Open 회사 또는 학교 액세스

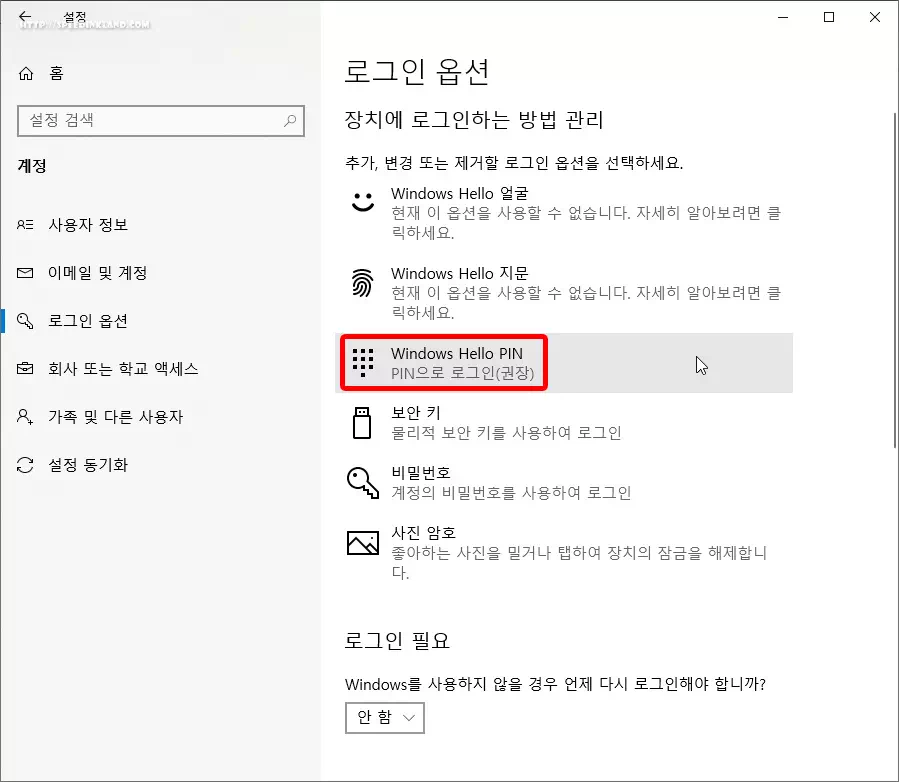(x=123, y=368)
